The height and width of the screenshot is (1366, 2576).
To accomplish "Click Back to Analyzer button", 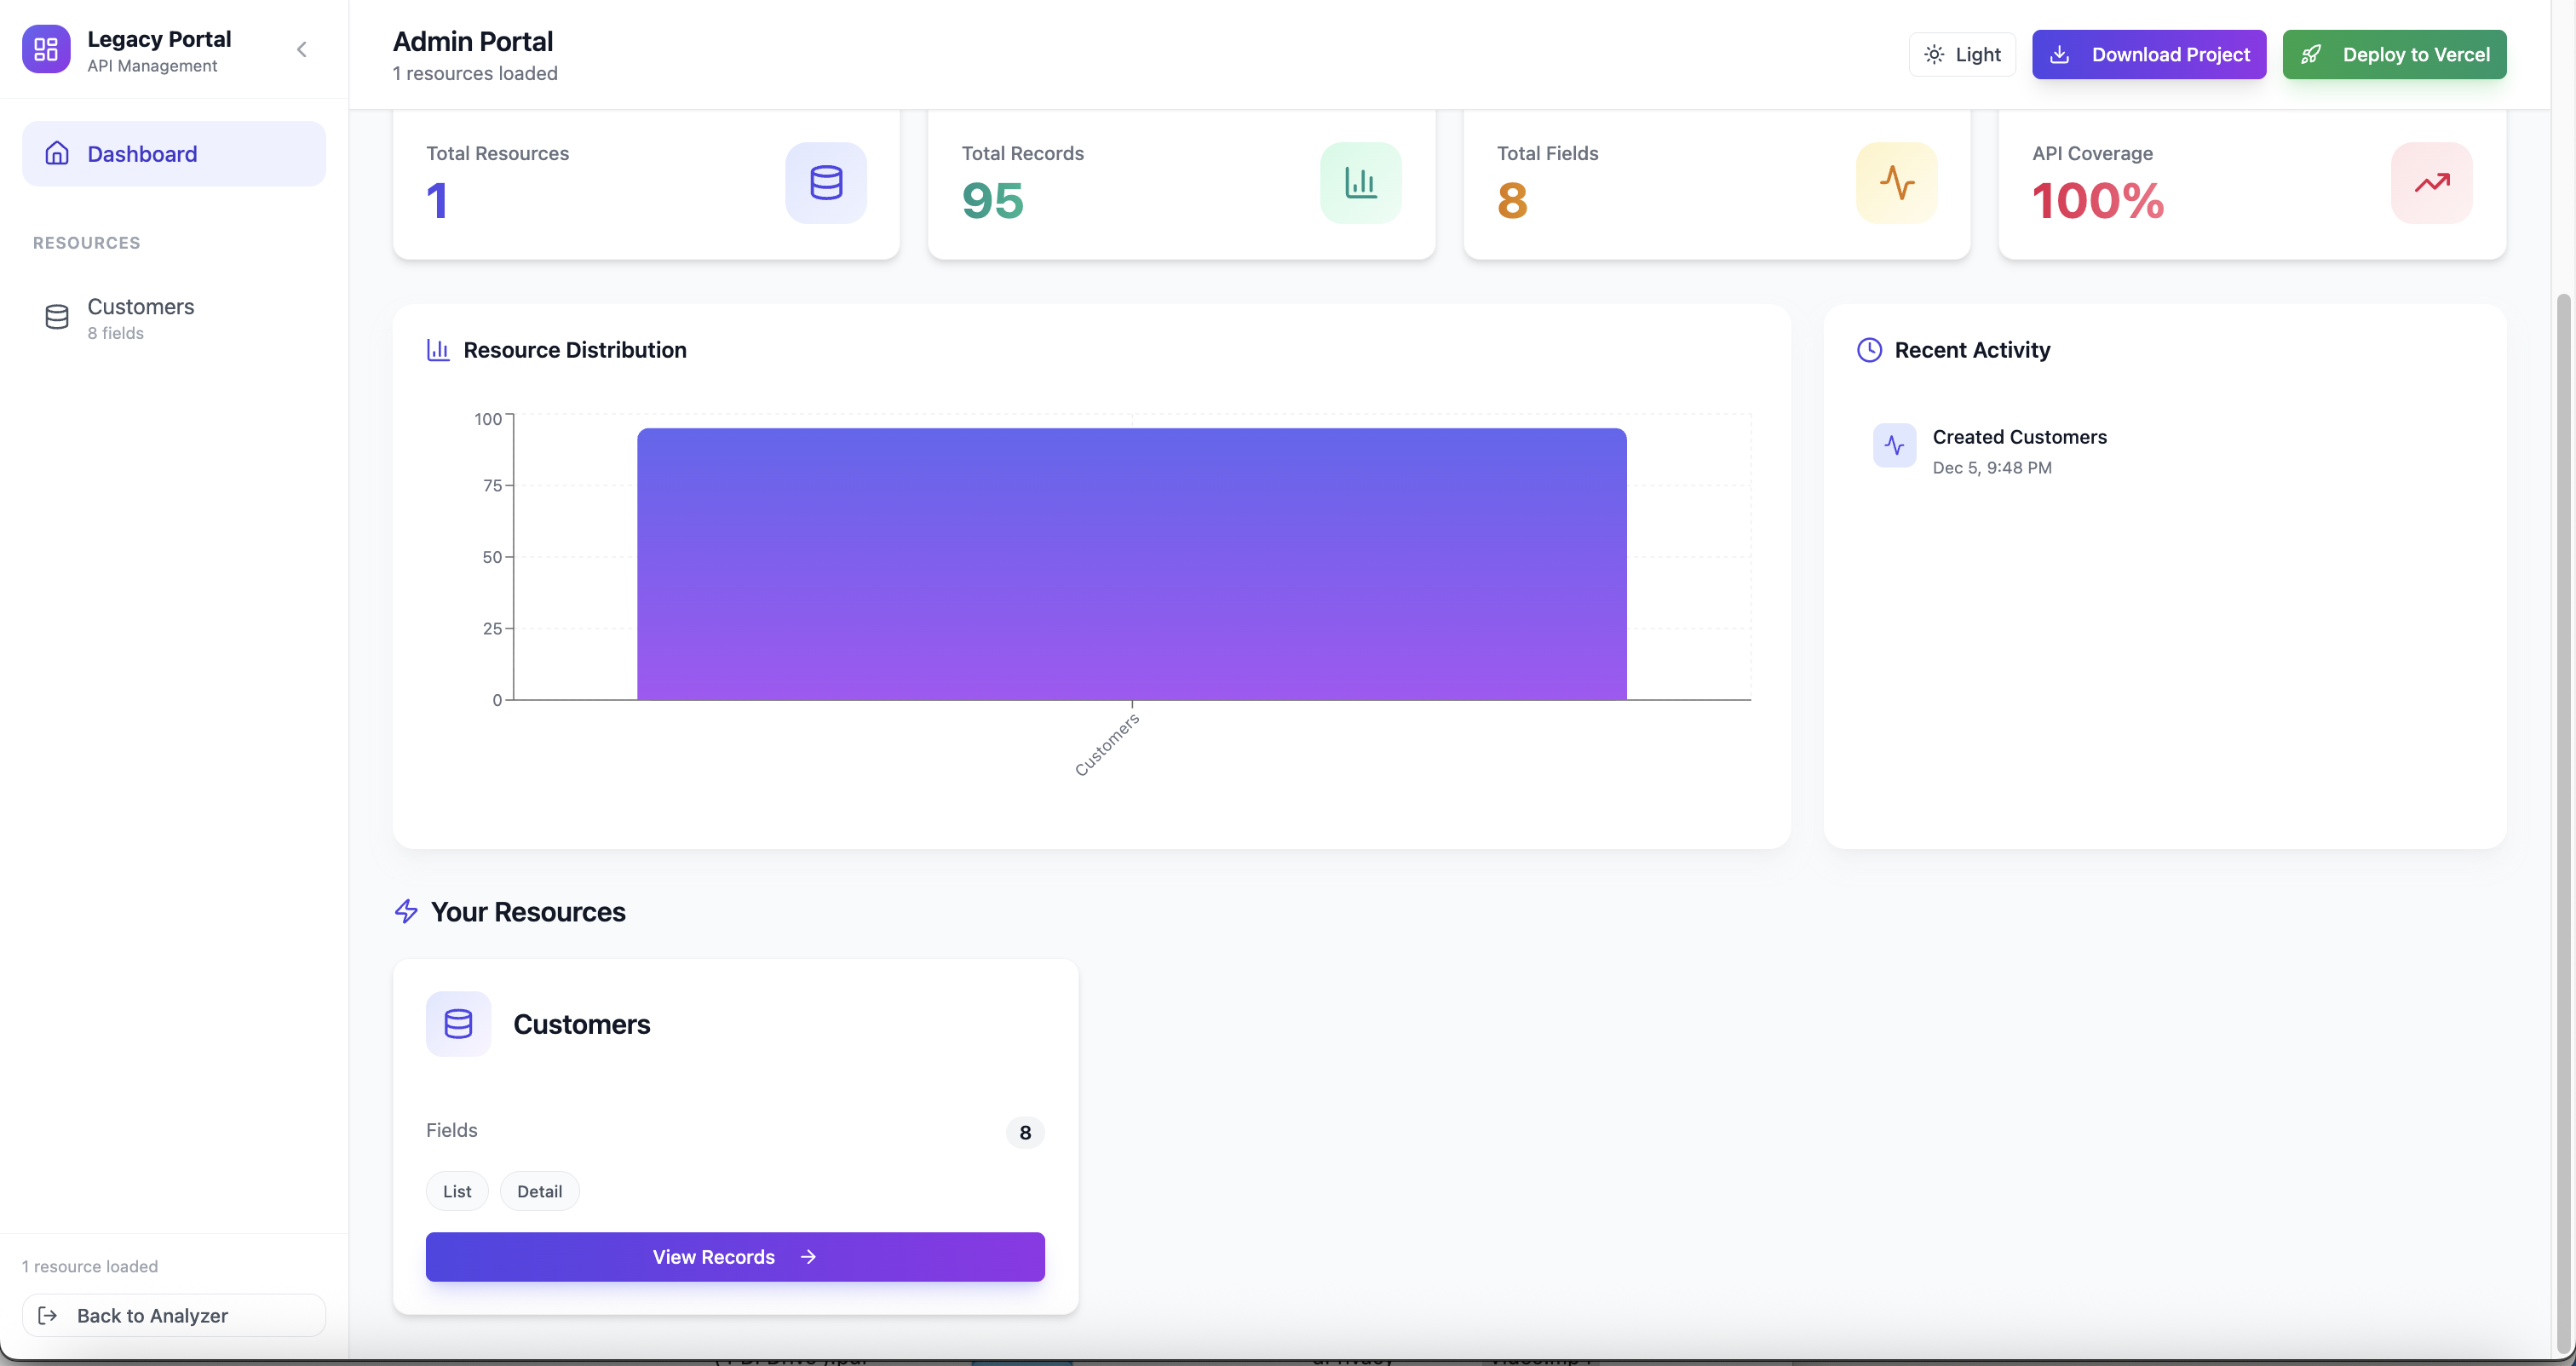I will pyautogui.click(x=174, y=1316).
